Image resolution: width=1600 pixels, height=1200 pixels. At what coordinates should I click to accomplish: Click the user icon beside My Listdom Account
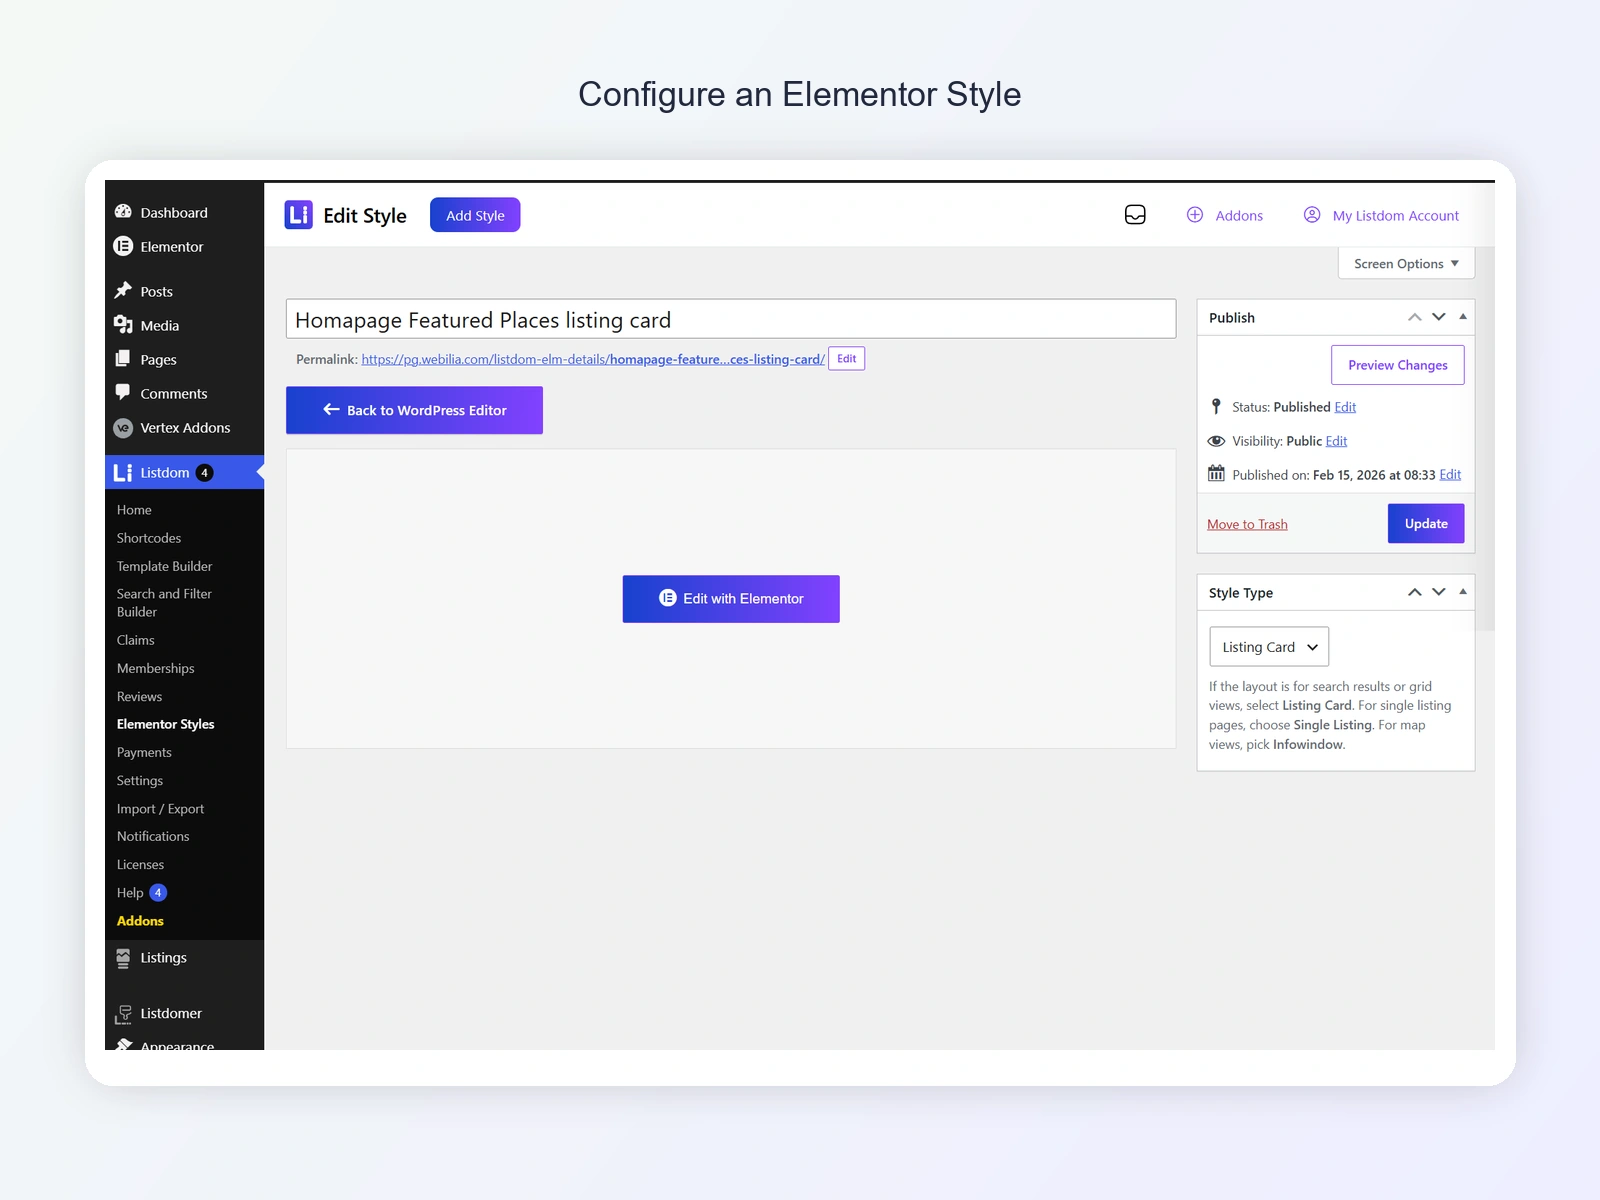click(x=1312, y=215)
